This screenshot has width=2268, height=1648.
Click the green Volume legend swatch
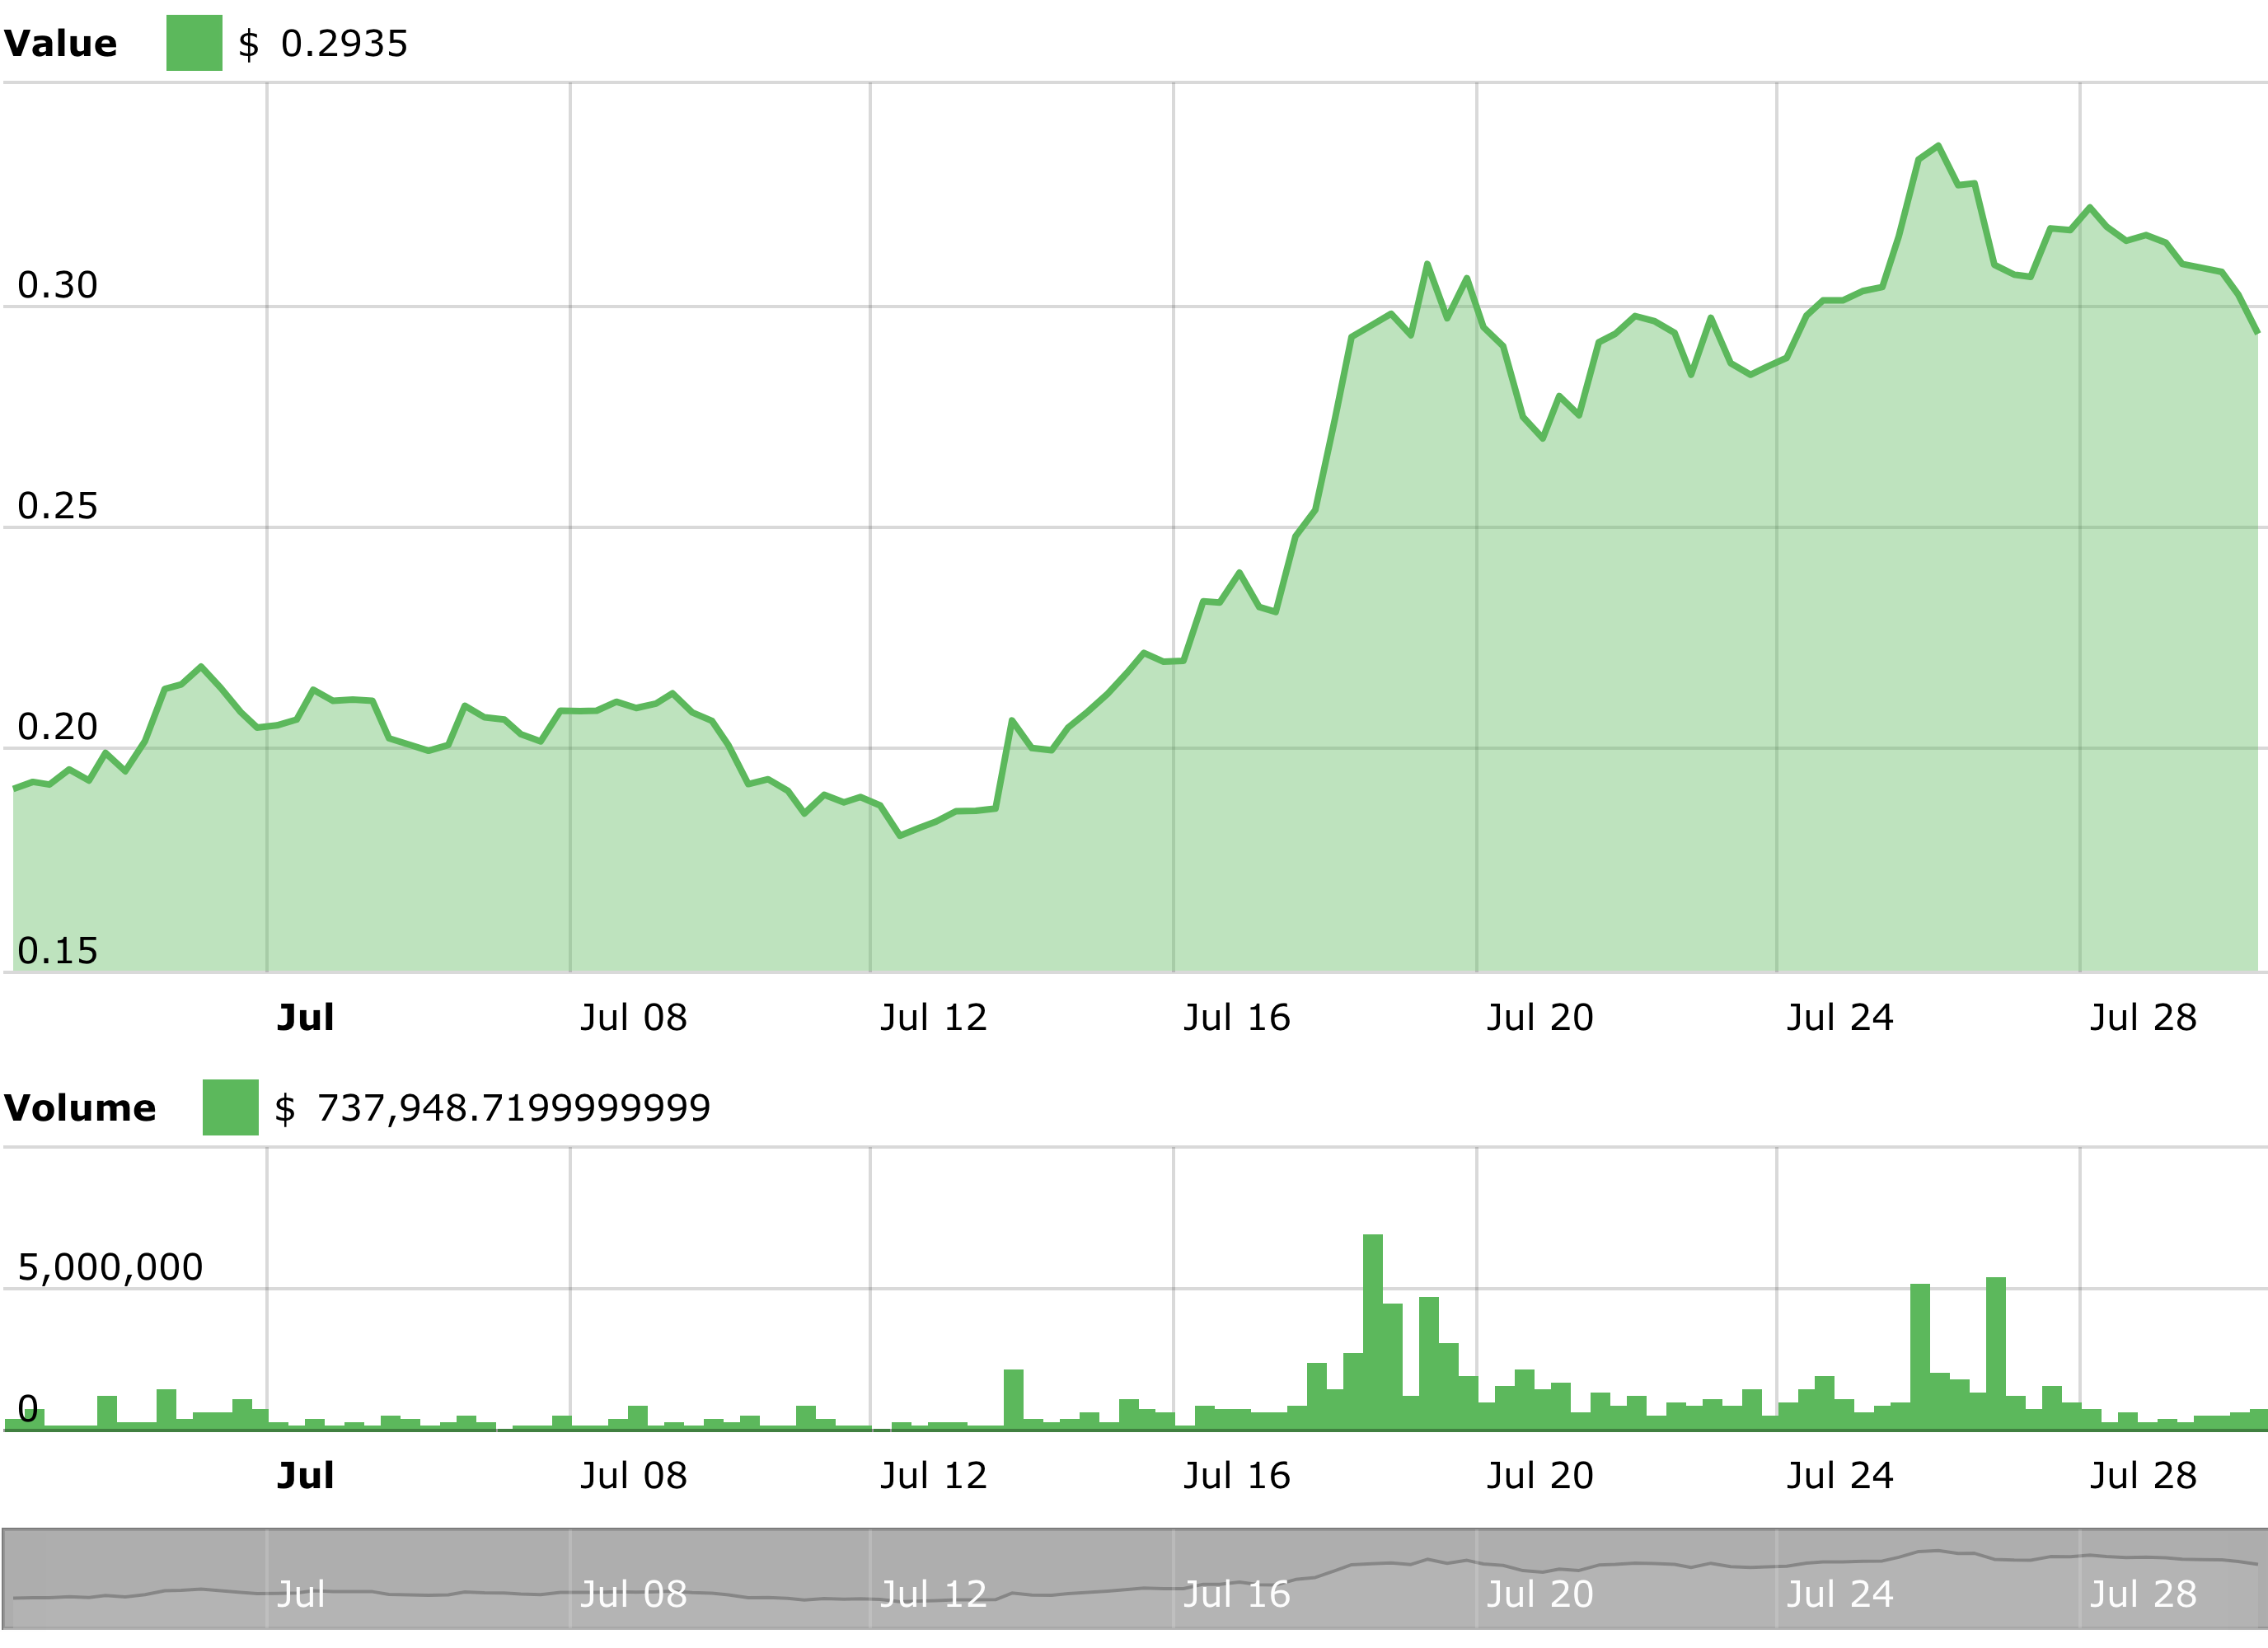pyautogui.click(x=230, y=1107)
